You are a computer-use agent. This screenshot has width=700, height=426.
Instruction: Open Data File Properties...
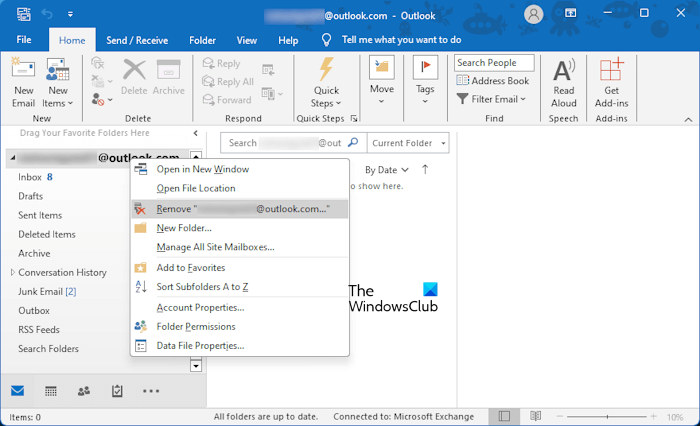coord(239,346)
